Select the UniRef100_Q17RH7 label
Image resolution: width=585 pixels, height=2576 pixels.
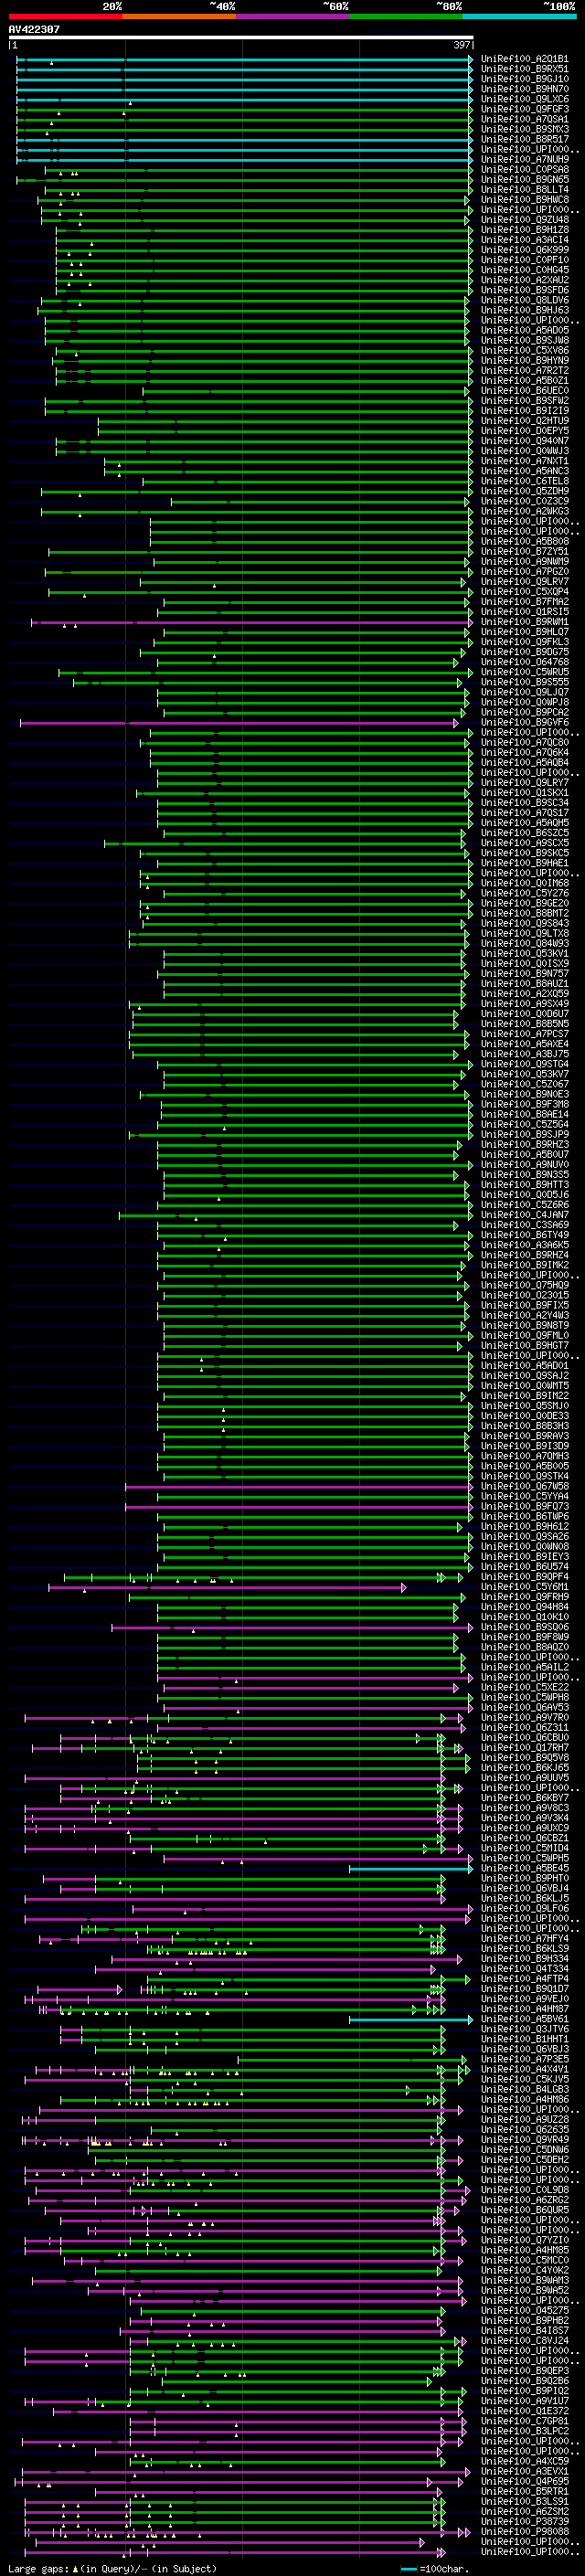[525, 1748]
